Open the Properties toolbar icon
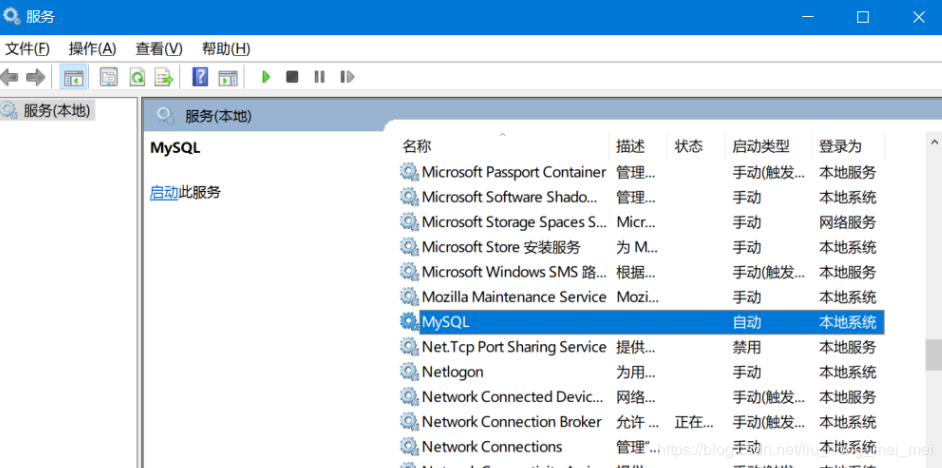The image size is (942, 468). (x=109, y=77)
